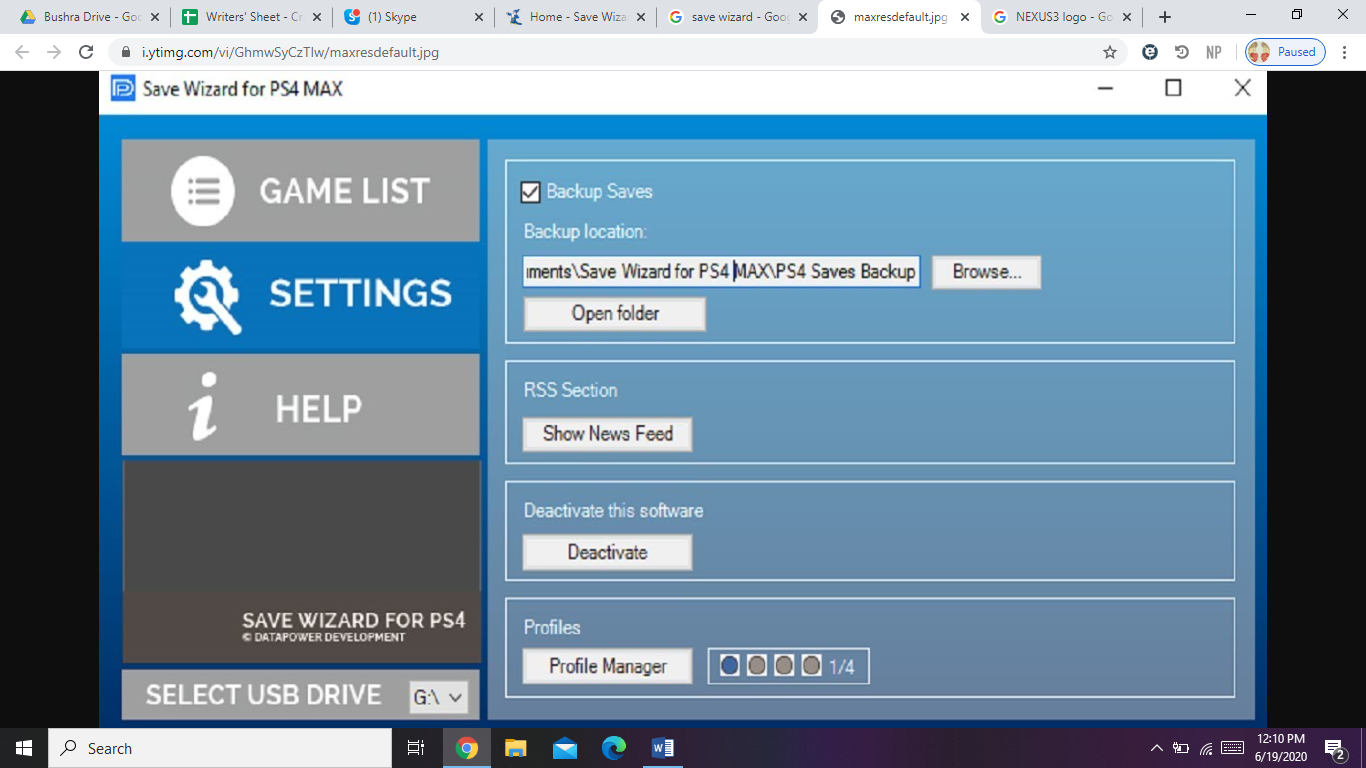The height and width of the screenshot is (768, 1366).
Task: Open Chrome's three-dot menu
Action: point(1346,52)
